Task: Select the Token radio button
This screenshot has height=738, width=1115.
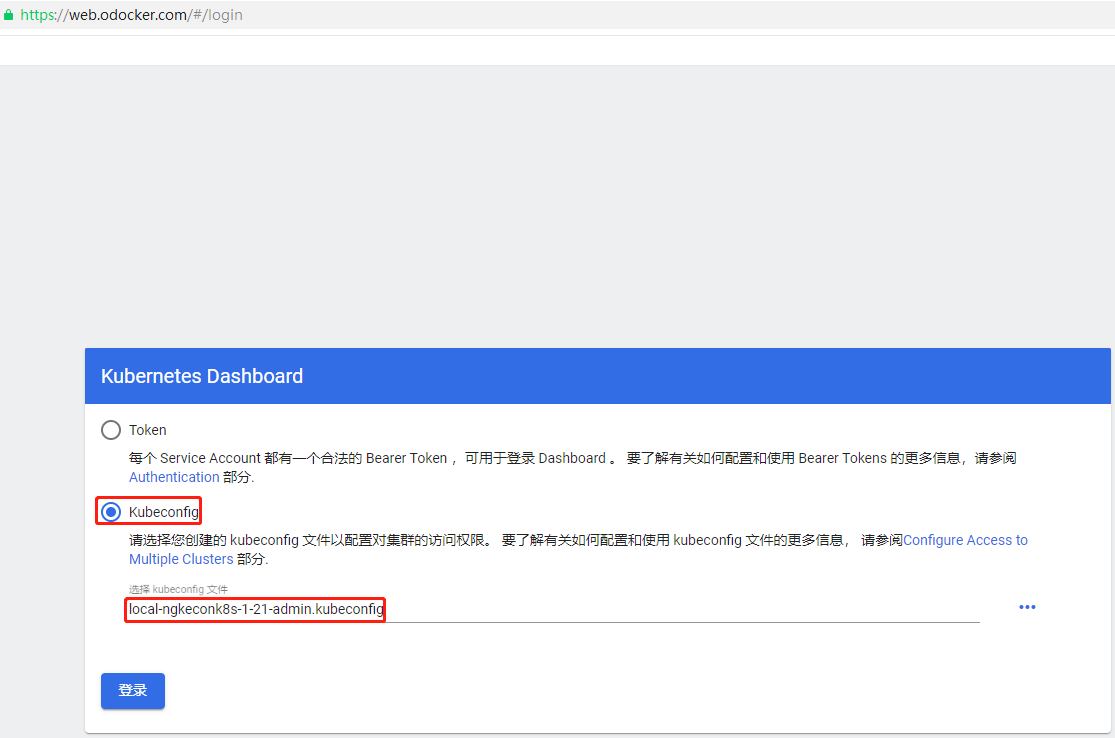Action: pyautogui.click(x=111, y=430)
